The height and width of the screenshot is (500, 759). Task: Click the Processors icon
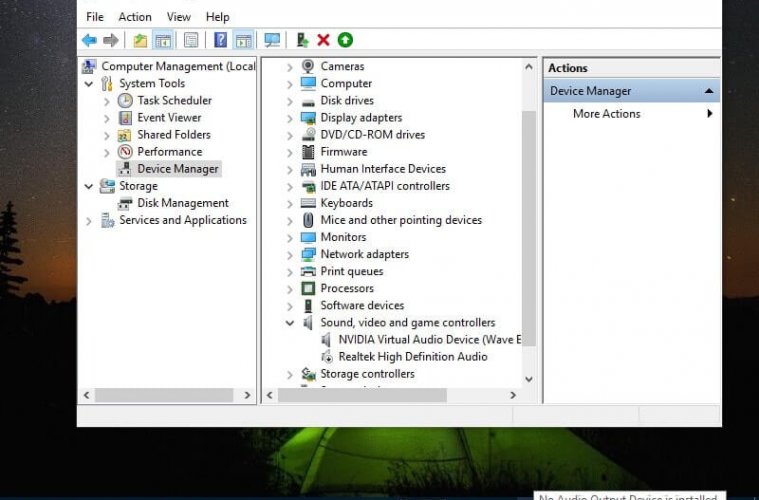coord(308,288)
